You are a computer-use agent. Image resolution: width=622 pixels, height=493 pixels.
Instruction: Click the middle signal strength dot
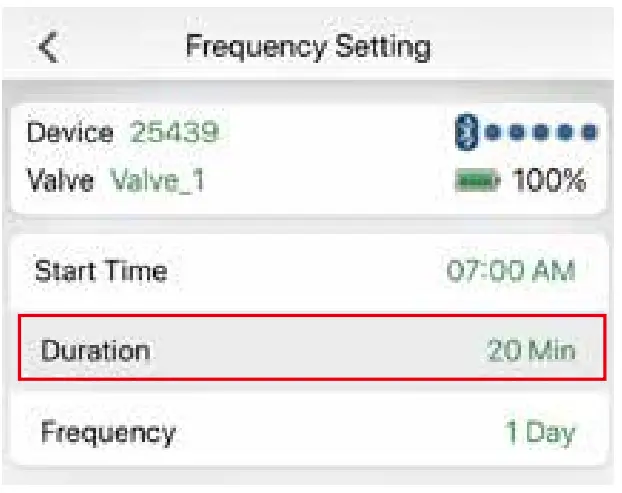pyautogui.click(x=542, y=131)
